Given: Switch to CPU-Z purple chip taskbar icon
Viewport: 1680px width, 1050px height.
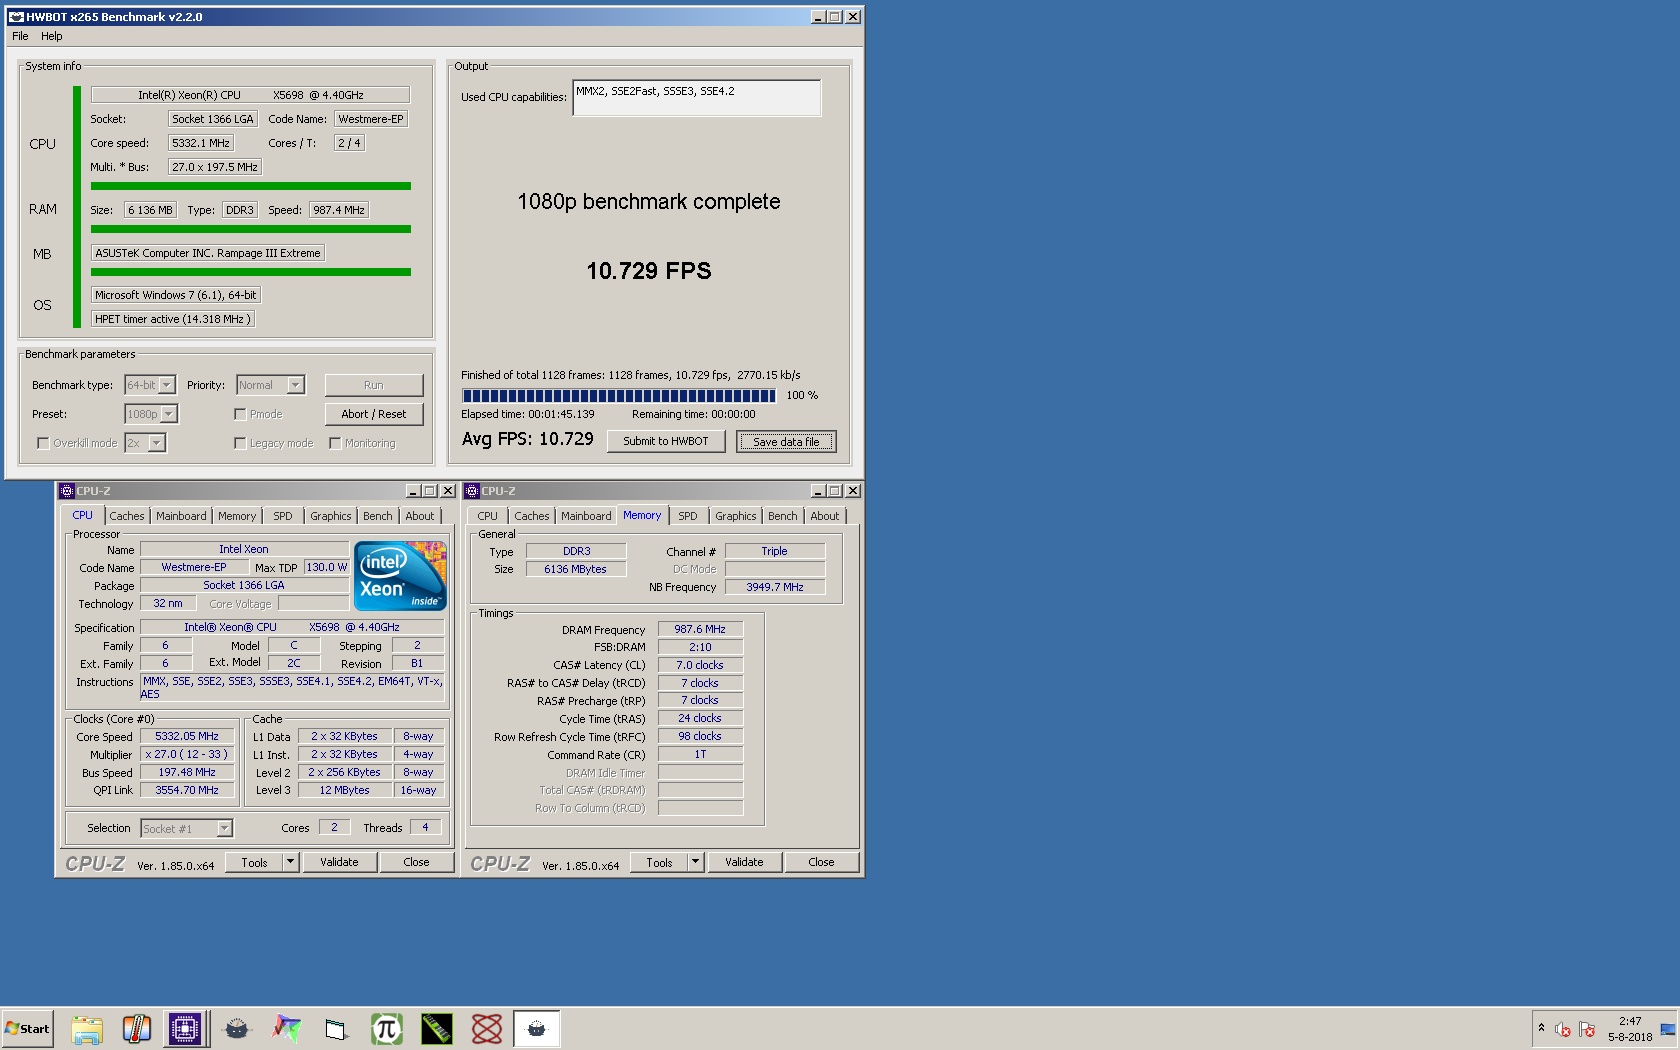Looking at the screenshot, I should pos(186,1028).
